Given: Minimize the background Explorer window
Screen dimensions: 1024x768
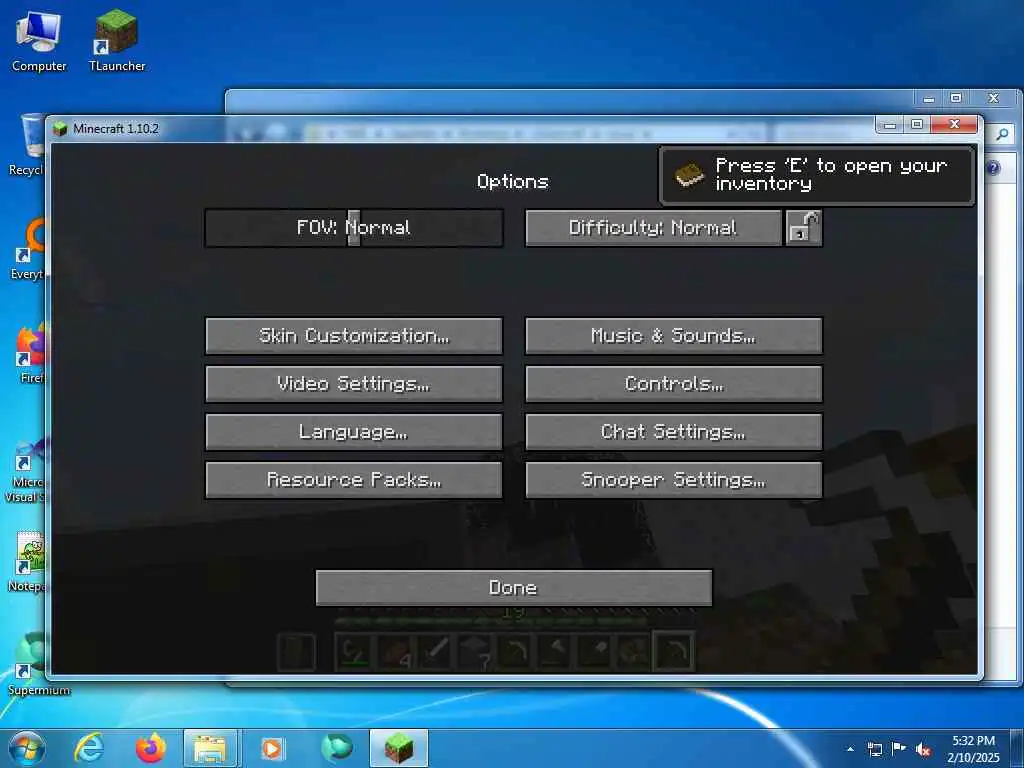Looking at the screenshot, I should point(929,98).
